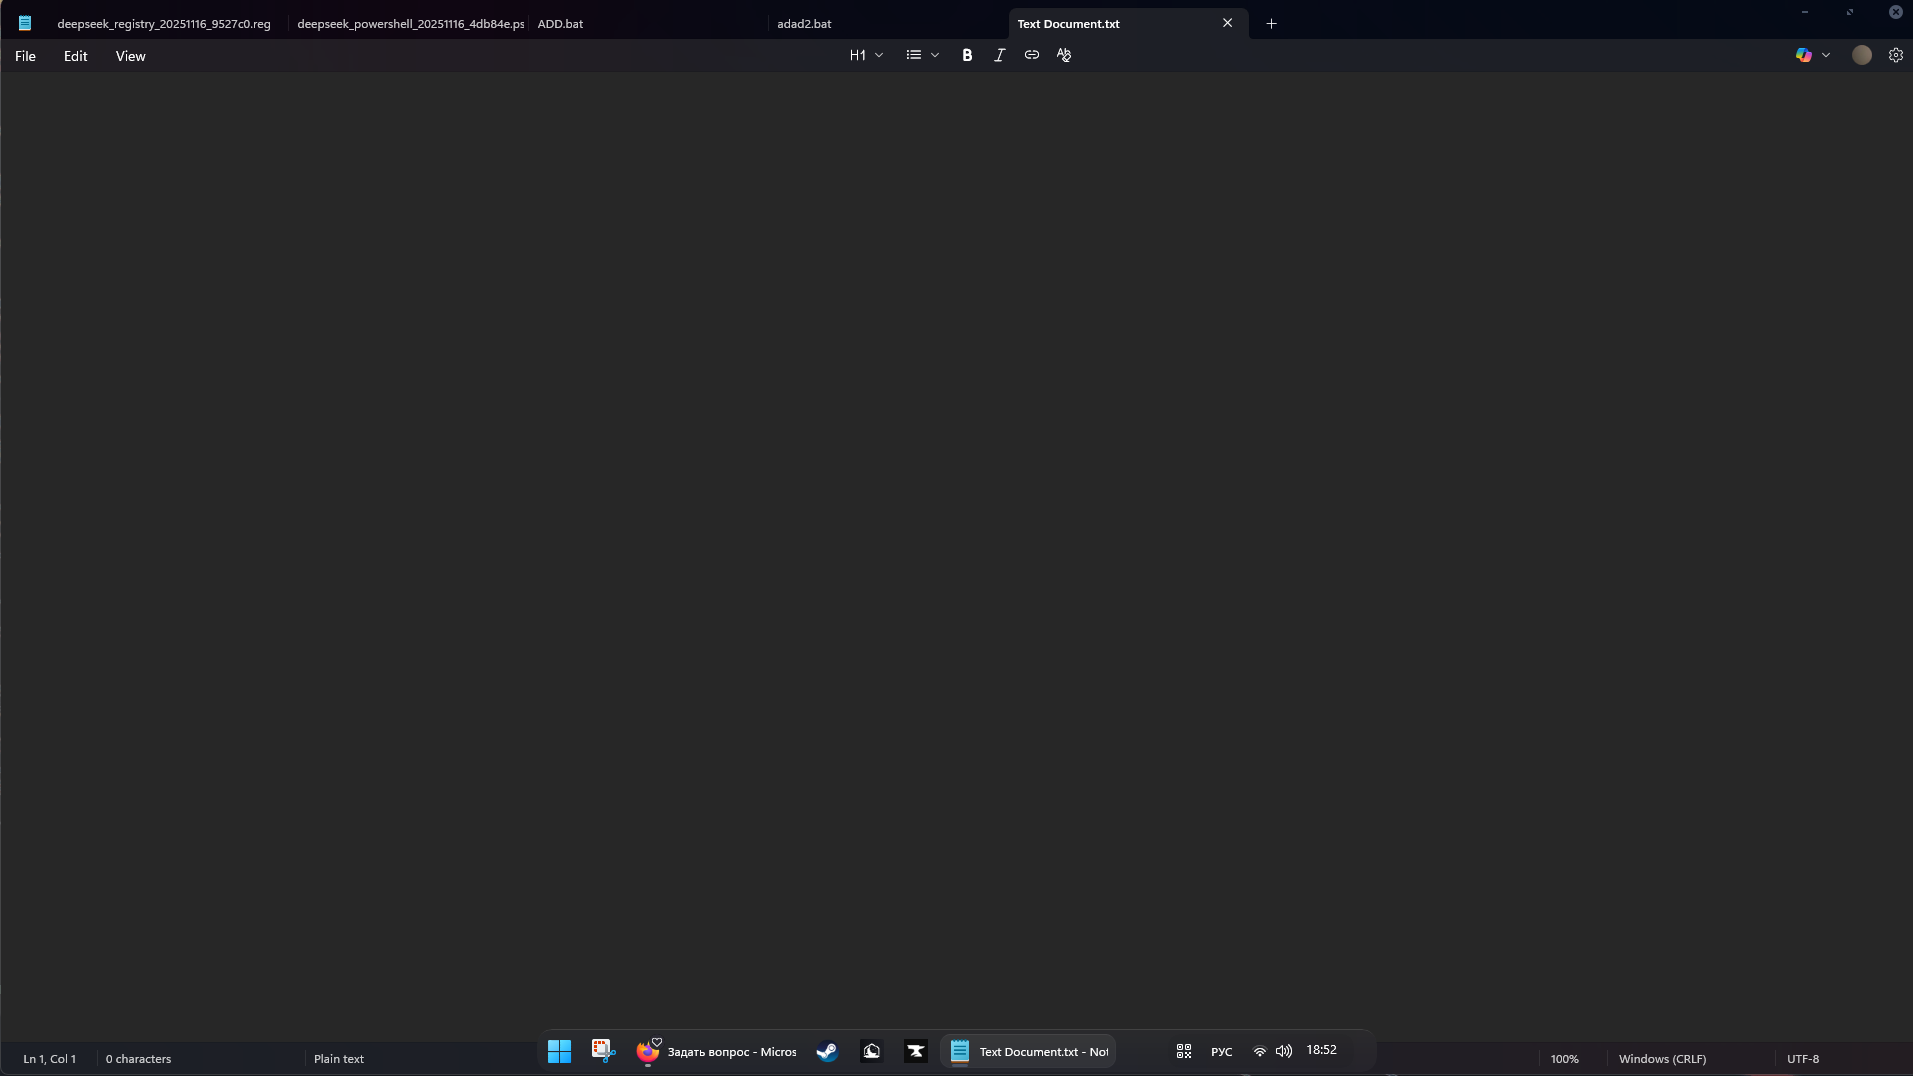Screen dimensions: 1913x1076
Task: Open the account profile avatar
Action: [x=1861, y=55]
